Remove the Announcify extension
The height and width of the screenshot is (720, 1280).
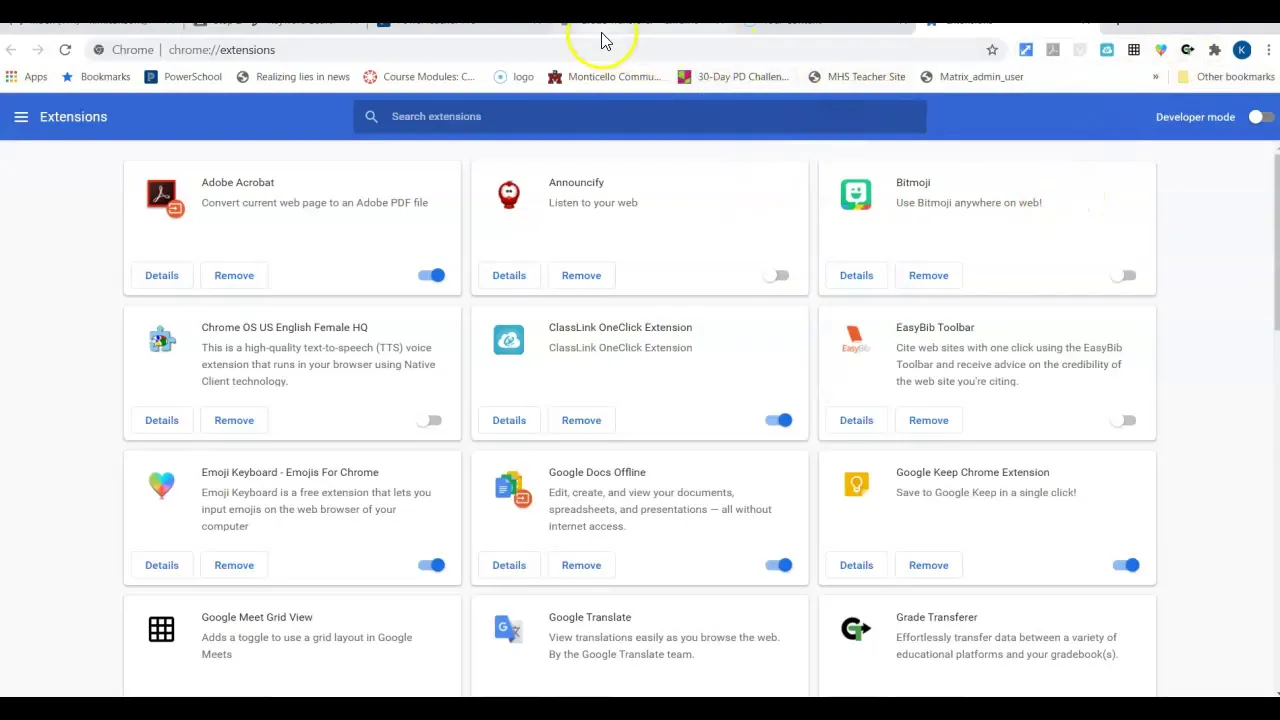581,275
